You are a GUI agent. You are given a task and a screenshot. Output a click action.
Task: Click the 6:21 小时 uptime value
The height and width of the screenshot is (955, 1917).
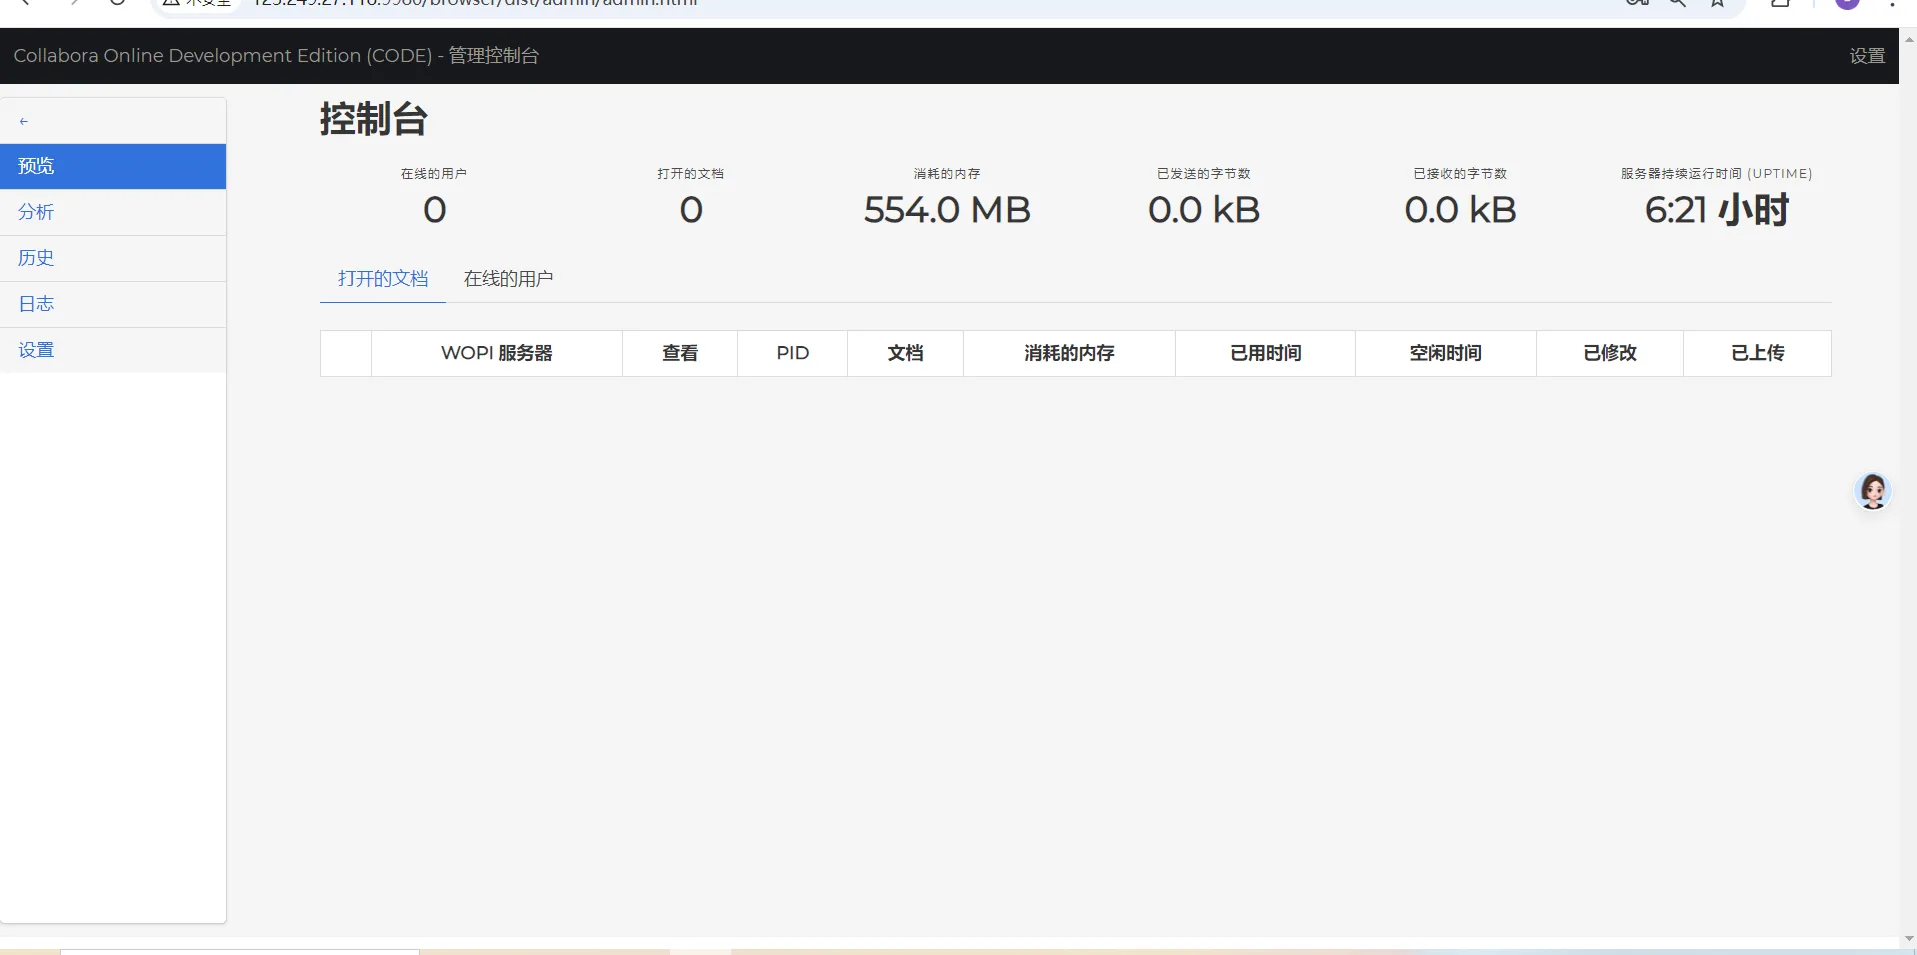pyautogui.click(x=1717, y=210)
